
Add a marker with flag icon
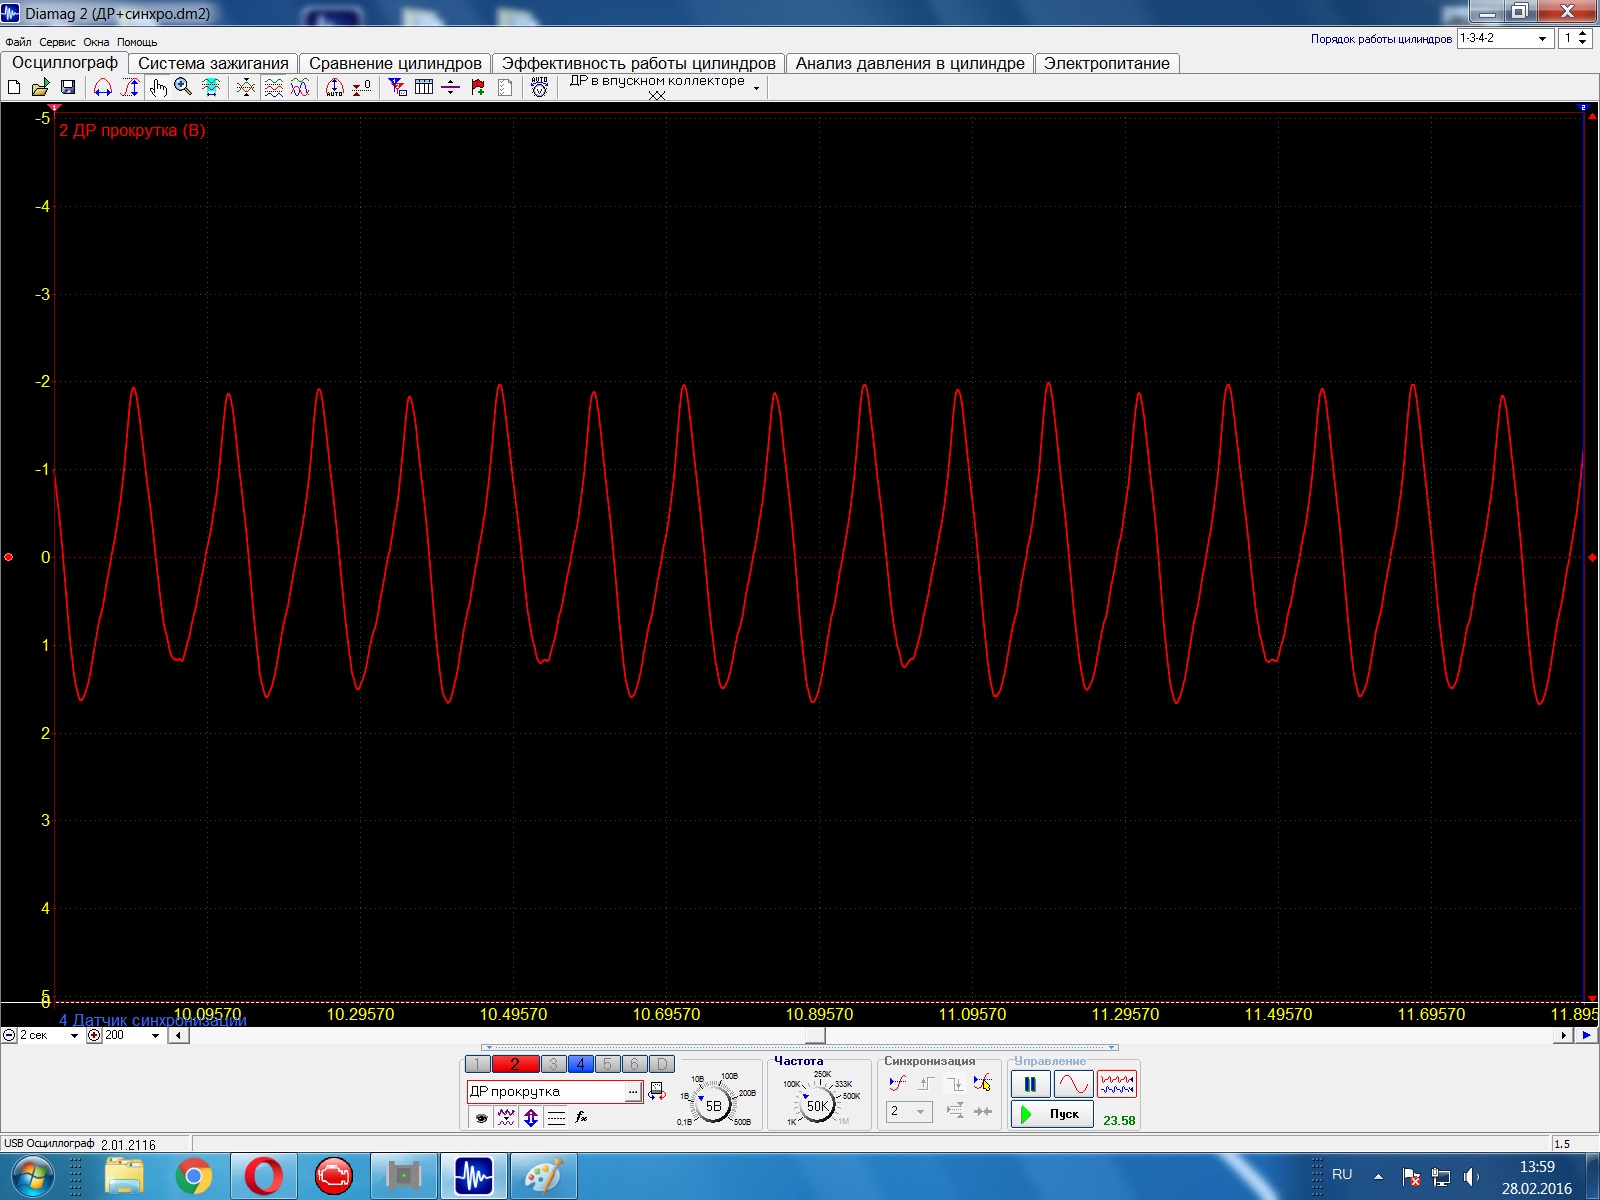[478, 87]
